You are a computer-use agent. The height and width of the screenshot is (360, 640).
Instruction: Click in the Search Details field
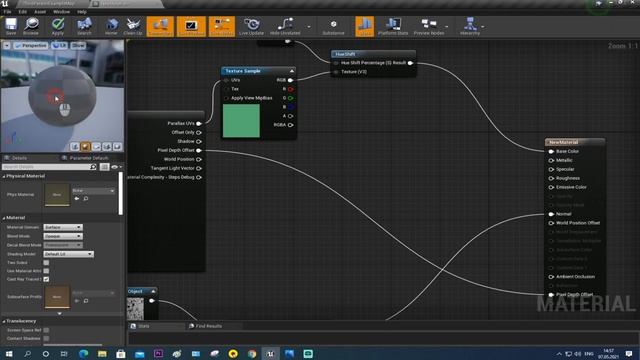pos(46,167)
